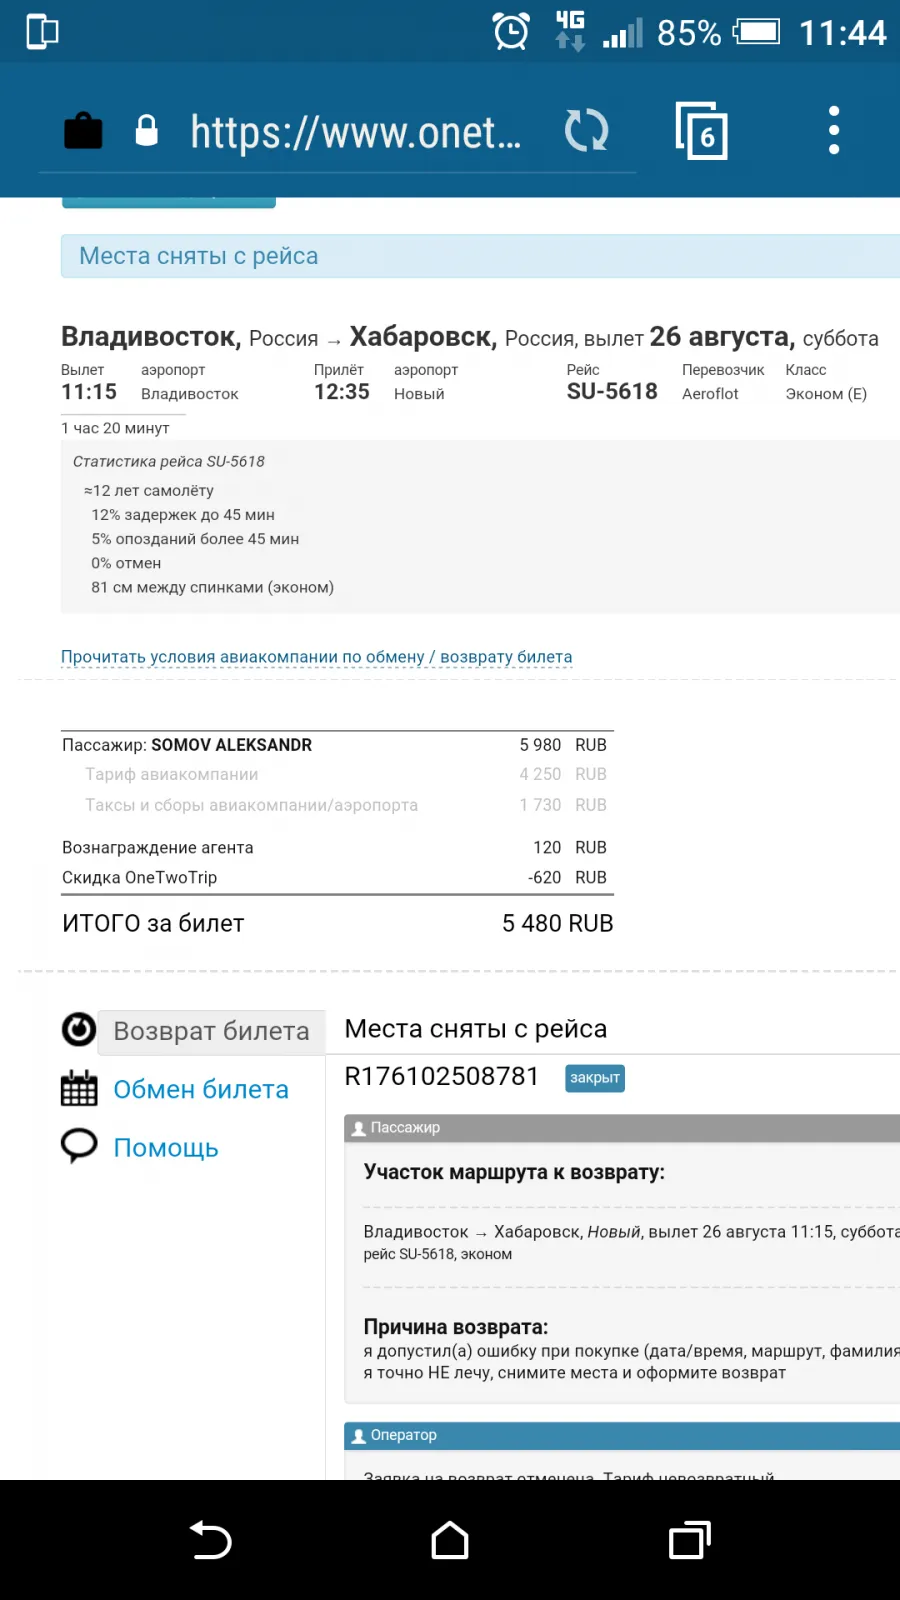The width and height of the screenshot is (900, 1600).
Task: Read airline exchange and refund conditions link
Action: click(317, 657)
